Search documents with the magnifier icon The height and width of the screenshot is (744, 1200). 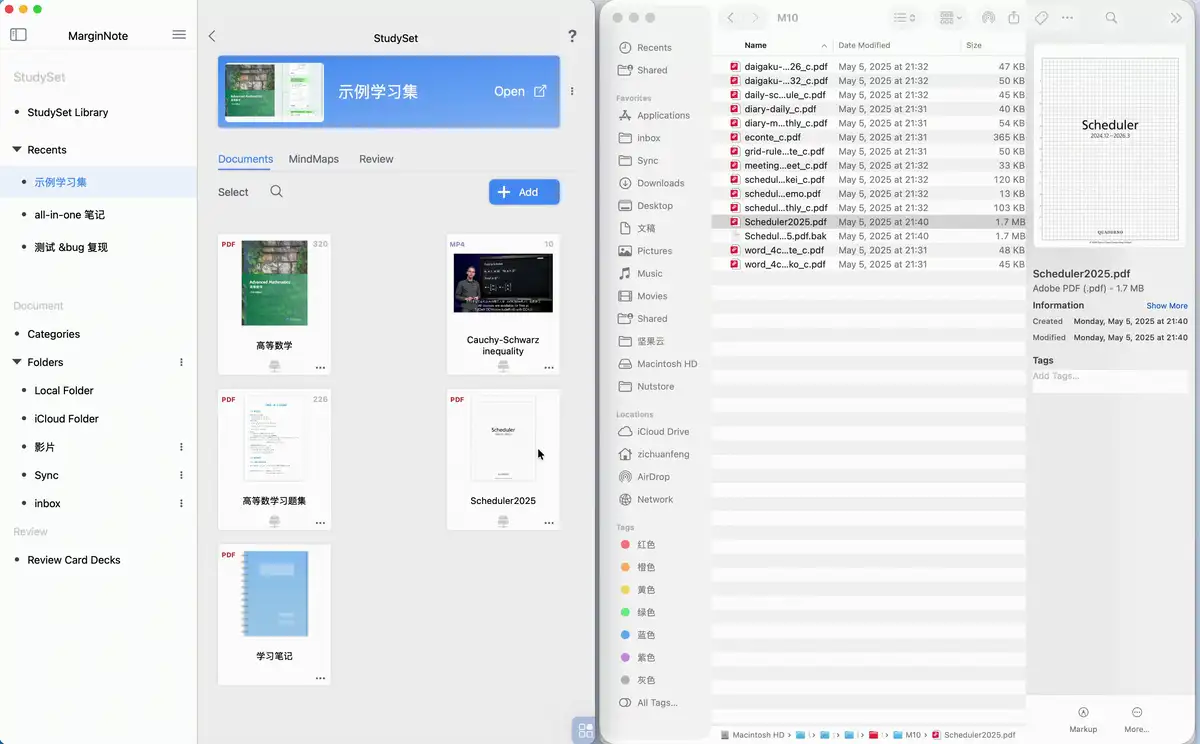click(x=277, y=191)
